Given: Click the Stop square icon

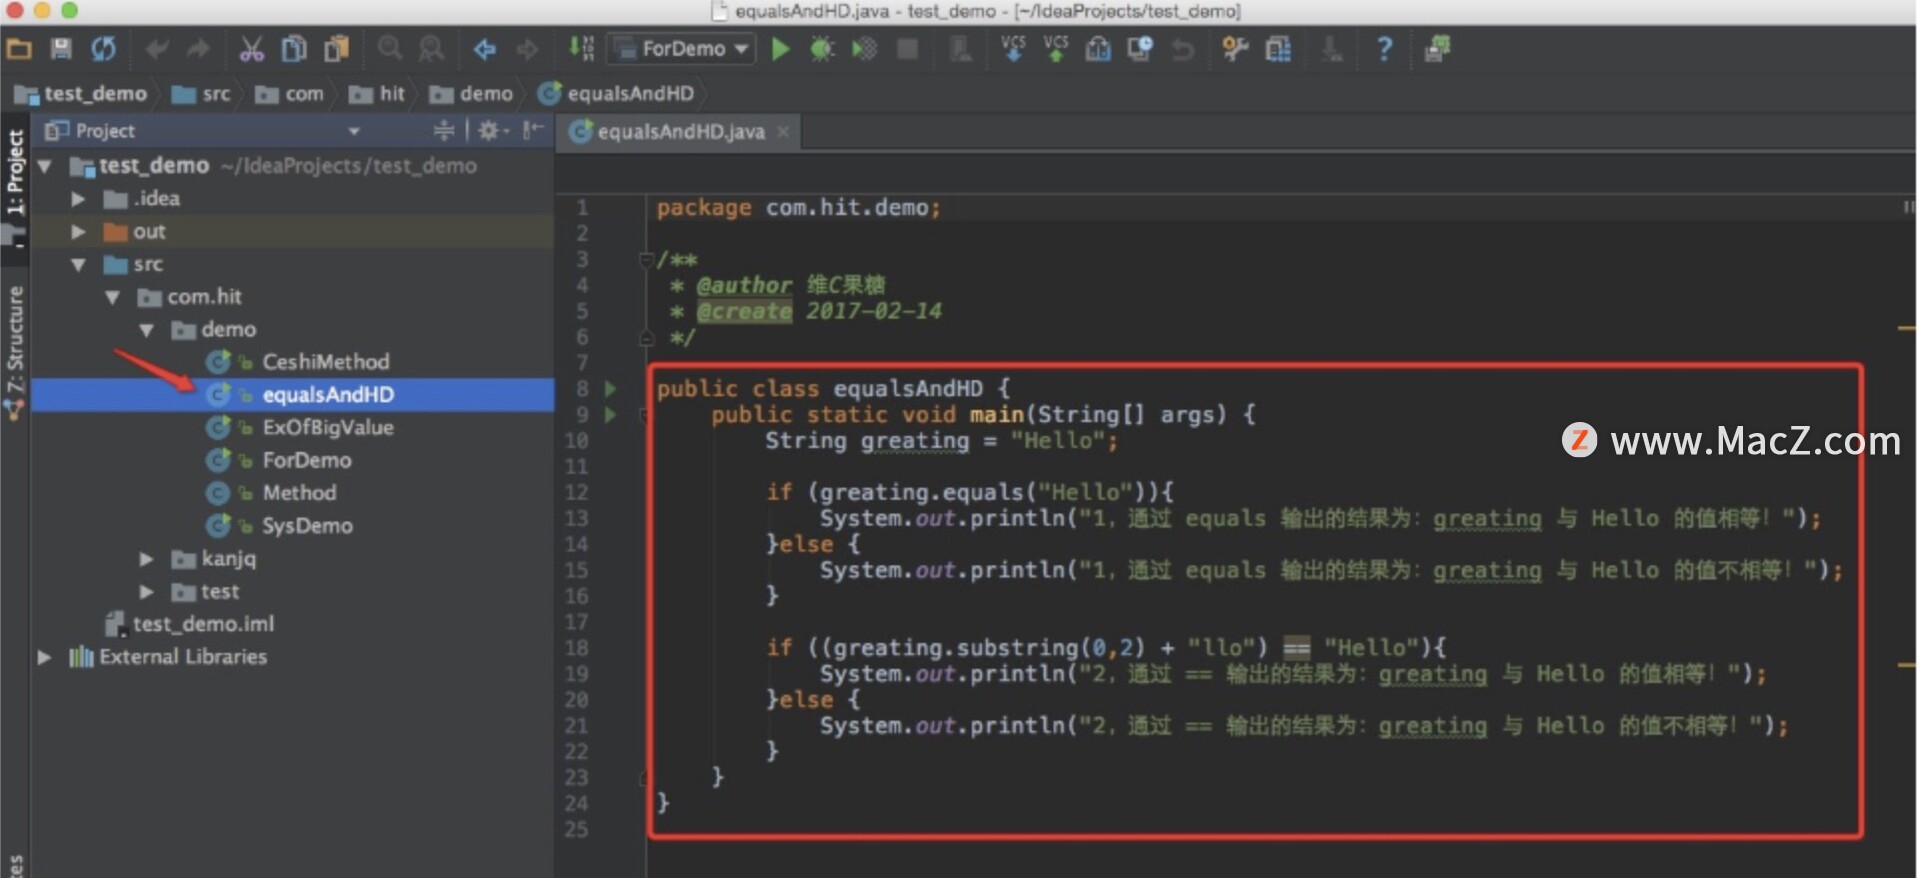Looking at the screenshot, I should (x=907, y=49).
